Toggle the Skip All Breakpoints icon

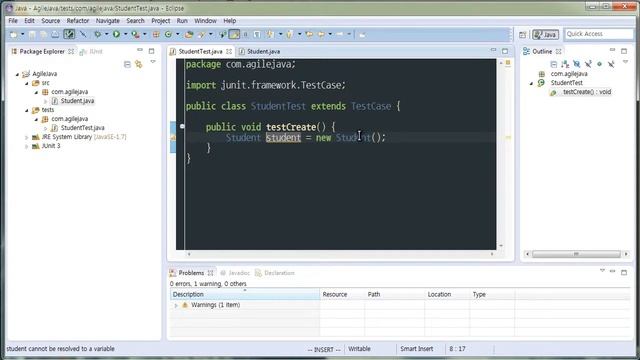[x=83, y=34]
